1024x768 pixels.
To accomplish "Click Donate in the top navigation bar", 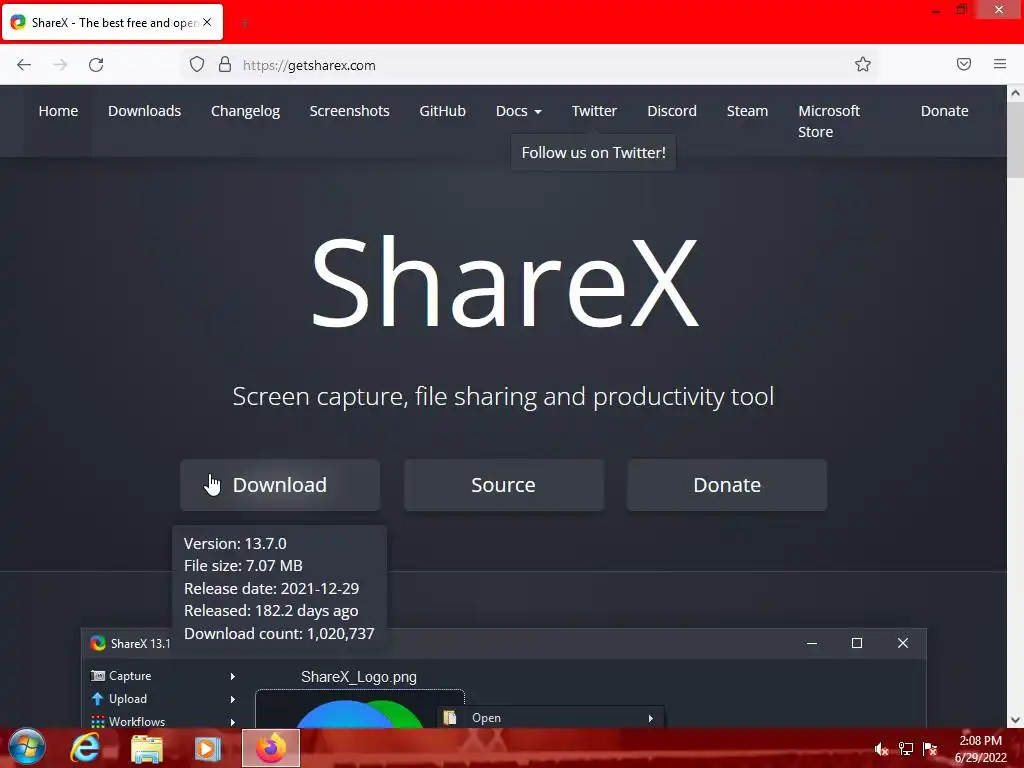I will pos(944,111).
